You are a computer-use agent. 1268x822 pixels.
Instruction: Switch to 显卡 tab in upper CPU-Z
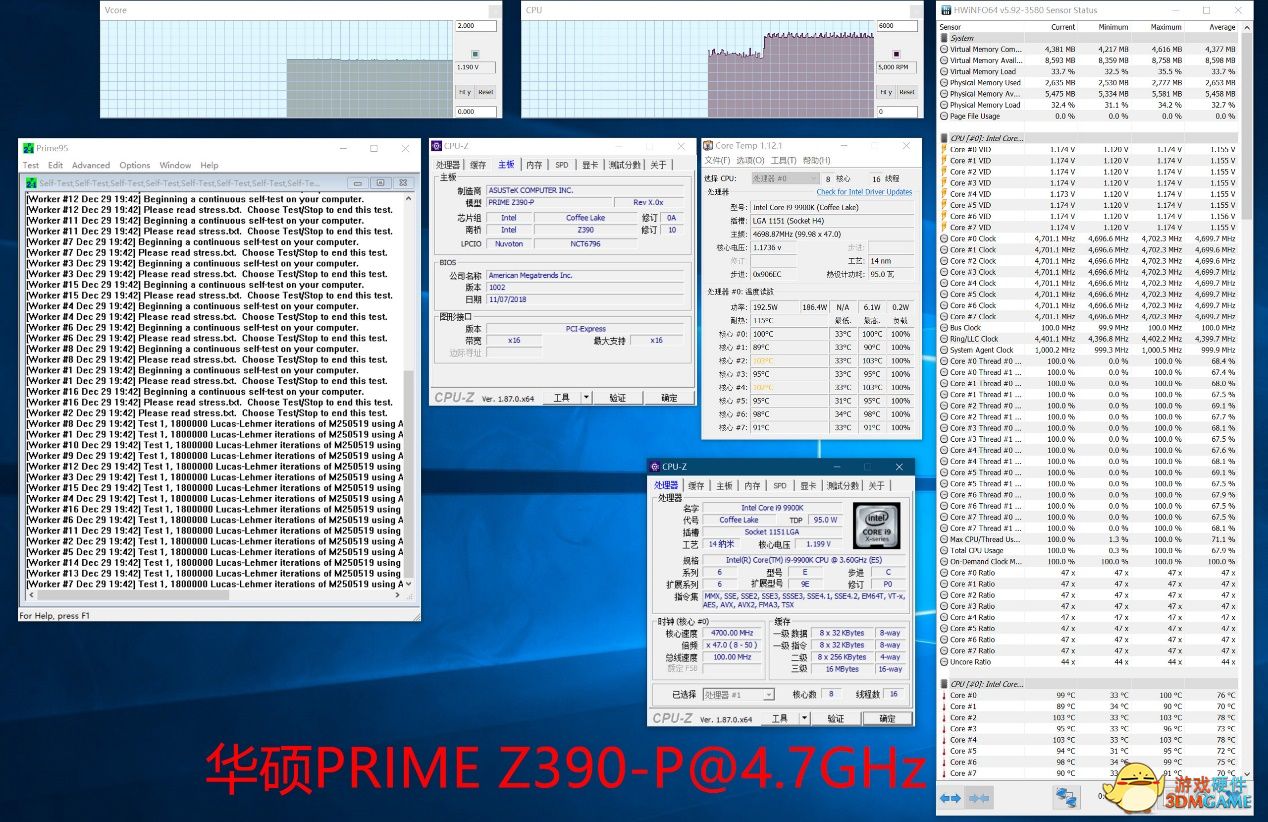[x=590, y=165]
